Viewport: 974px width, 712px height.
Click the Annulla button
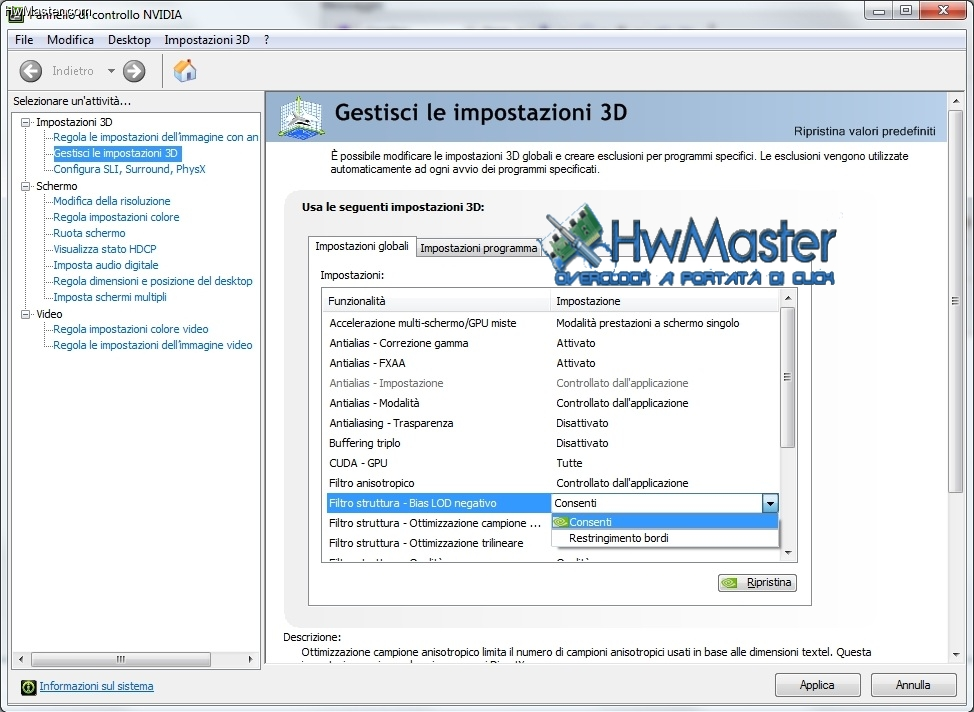[x=913, y=685]
